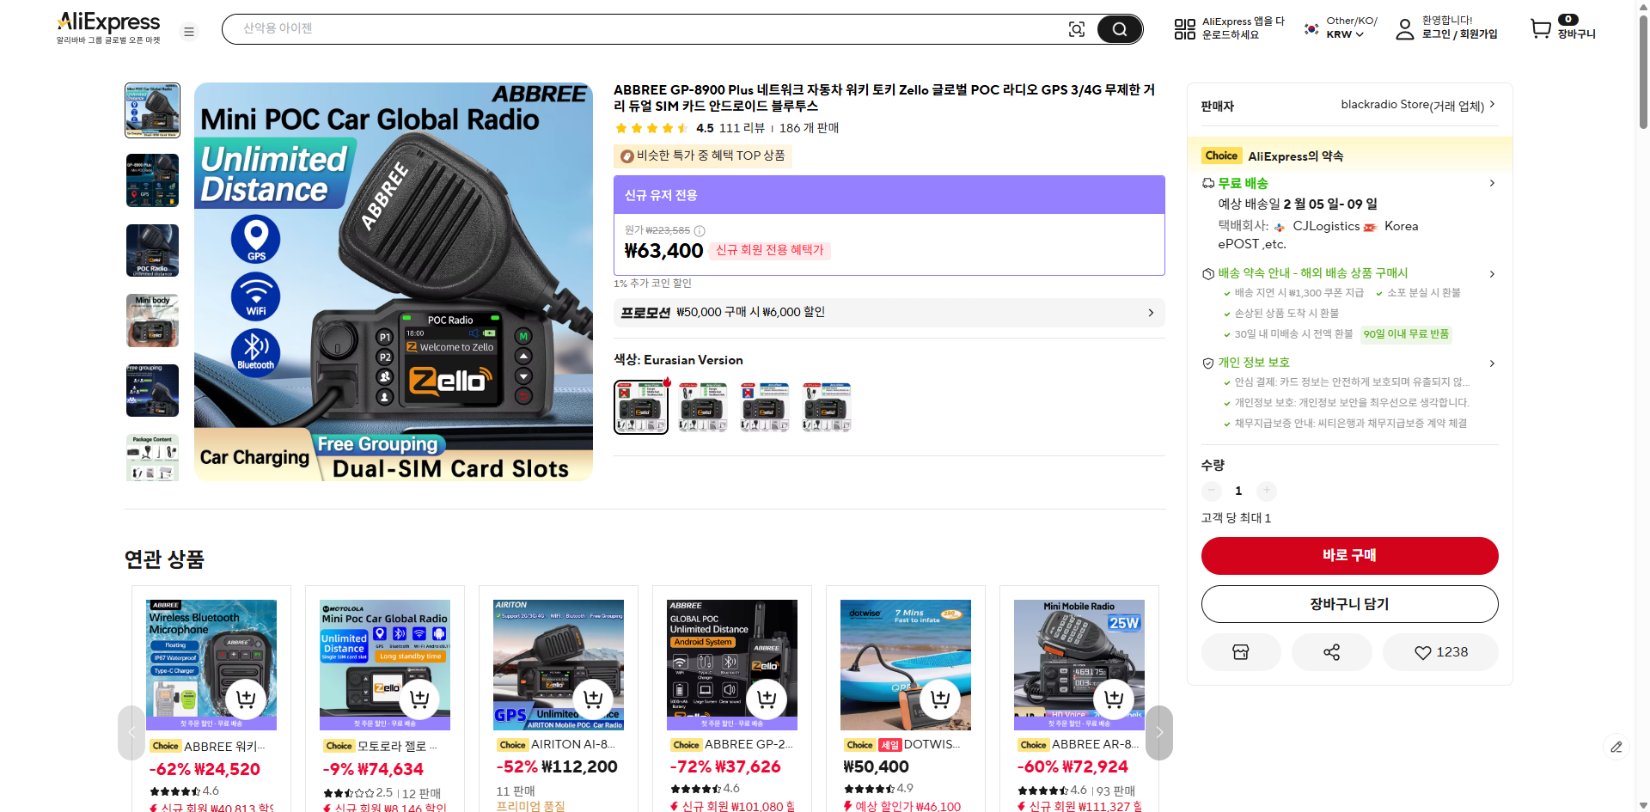The image size is (1650, 812).
Task: Add ABBREE 워키 product to cart icon
Action: pos(246,699)
